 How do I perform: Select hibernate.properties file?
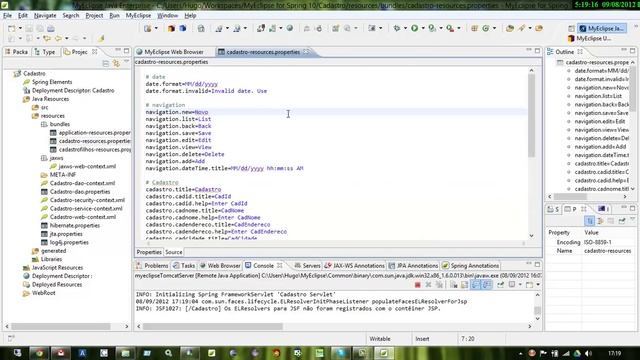point(75,225)
